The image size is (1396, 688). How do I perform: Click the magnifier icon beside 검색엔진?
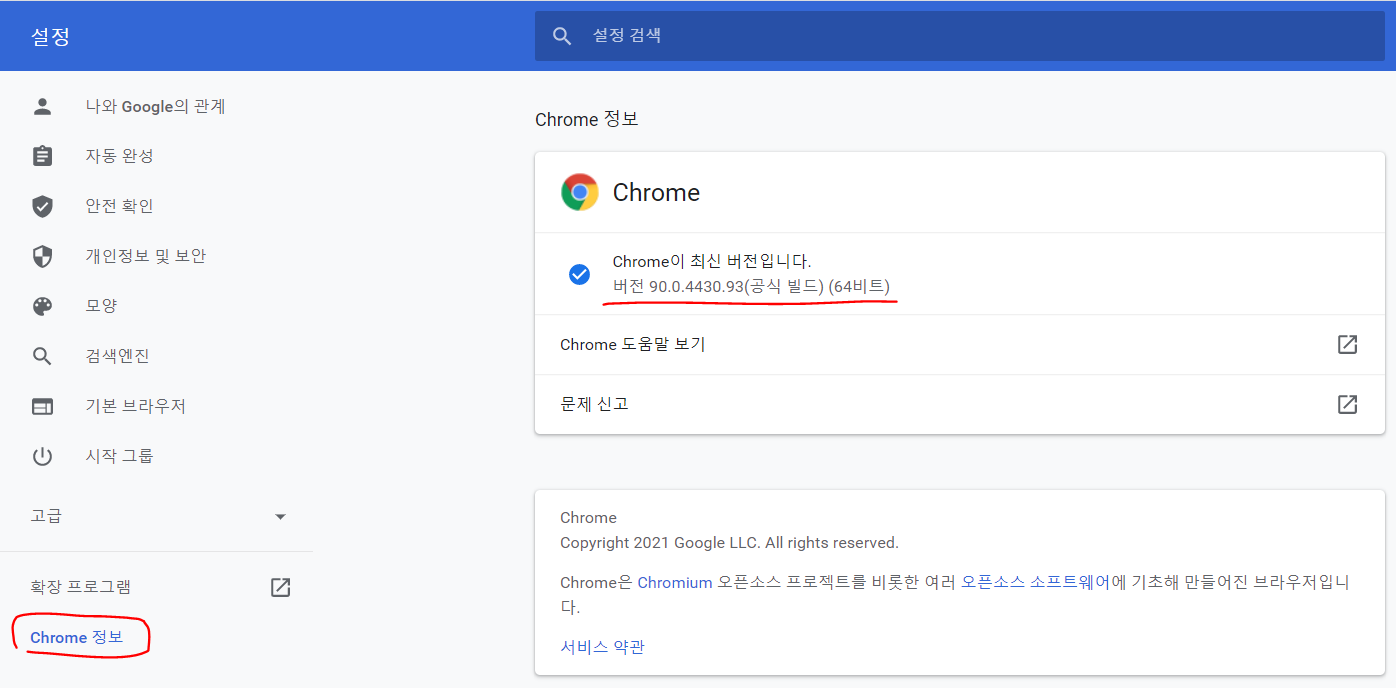(42, 356)
